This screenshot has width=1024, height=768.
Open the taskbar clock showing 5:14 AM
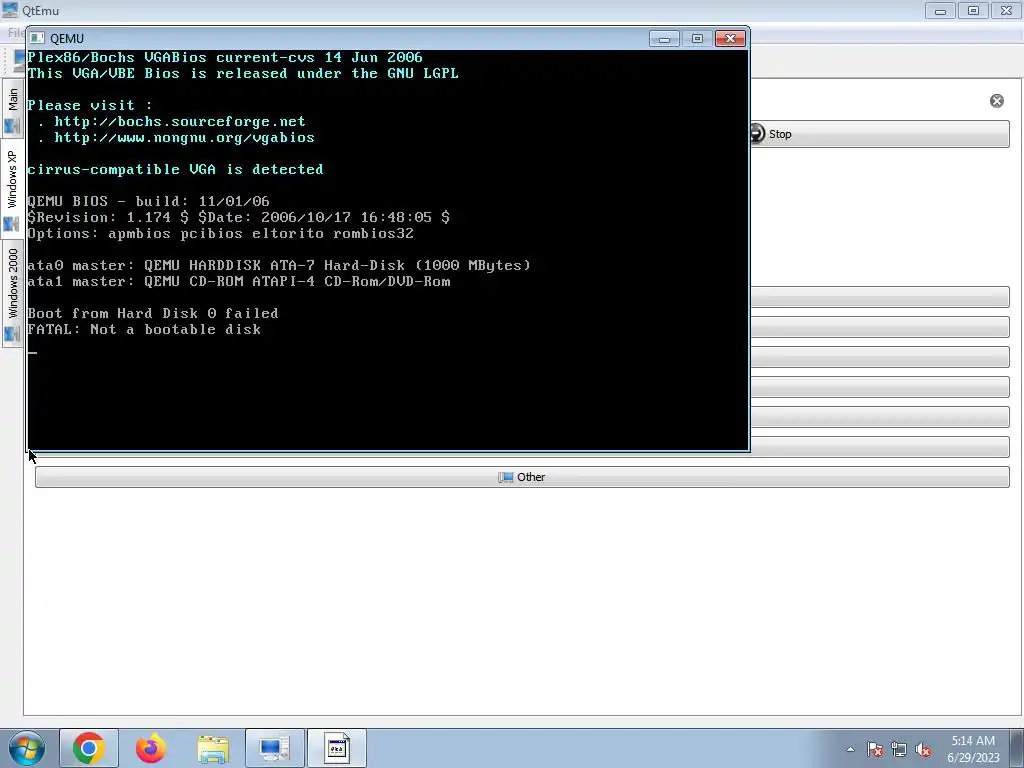[973, 748]
